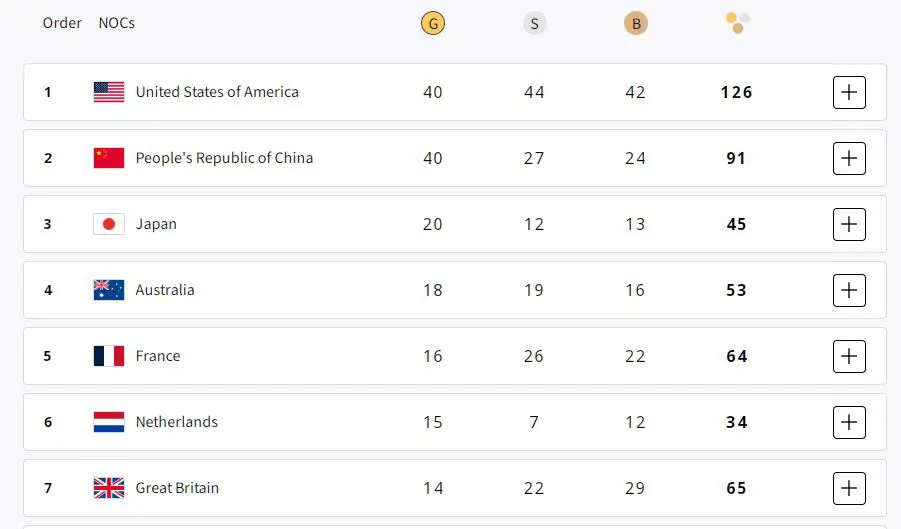Click the total medals three-dot icon
This screenshot has height=529, width=901.
point(738,23)
